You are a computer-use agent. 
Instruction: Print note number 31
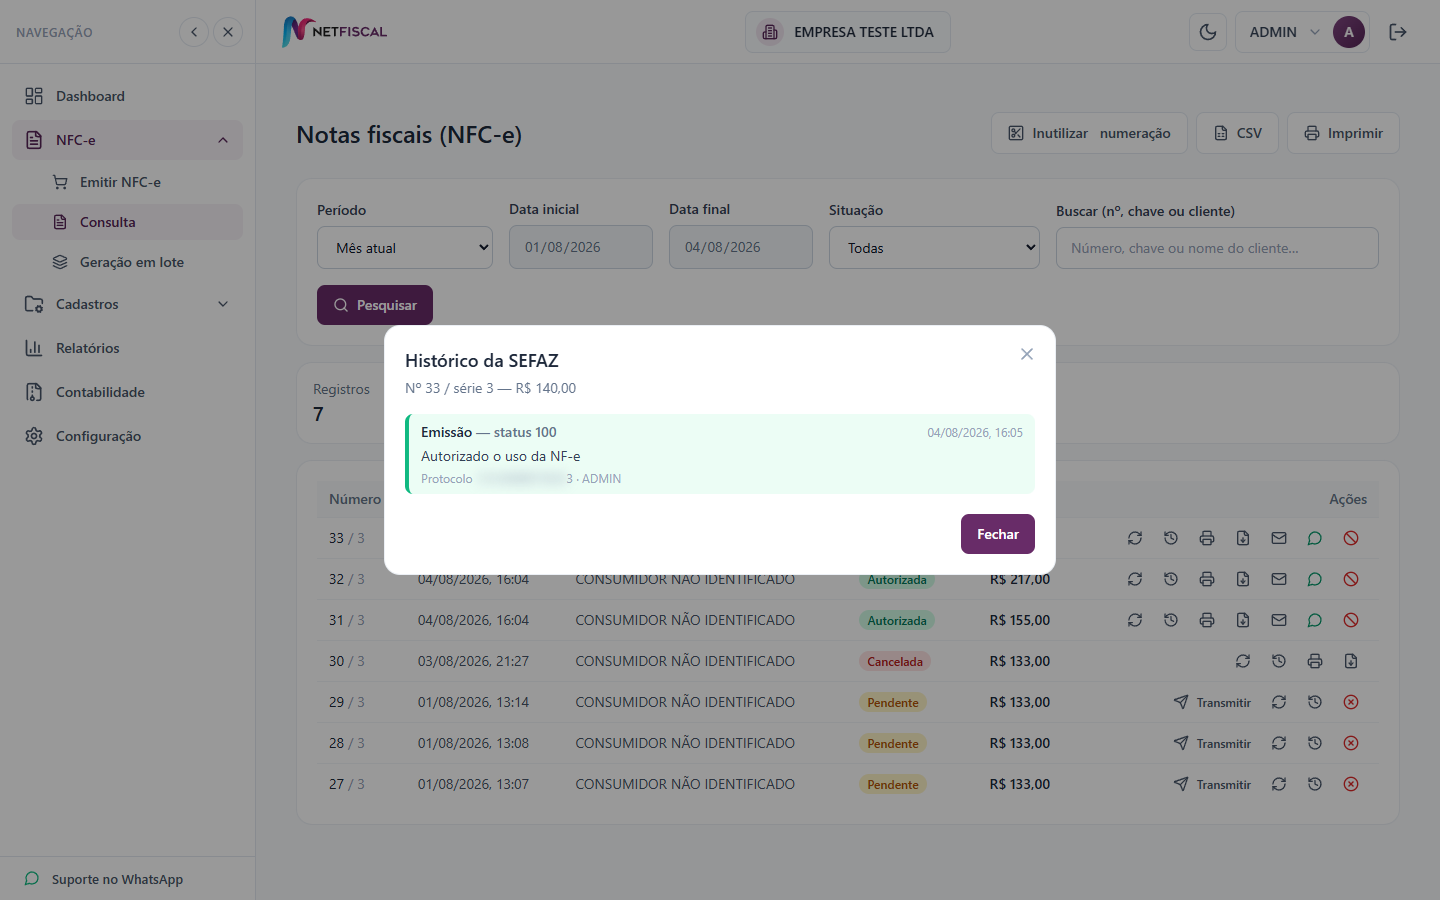point(1207,620)
